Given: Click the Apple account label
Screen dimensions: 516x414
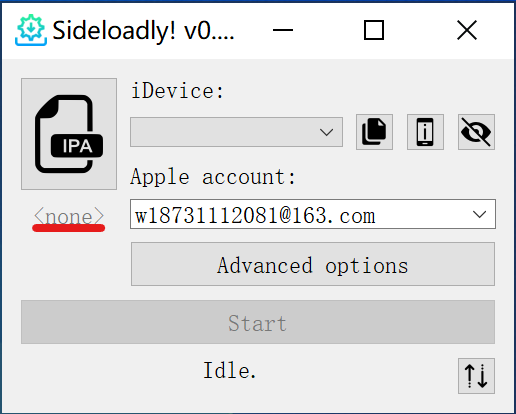Looking at the screenshot, I should (213, 177).
